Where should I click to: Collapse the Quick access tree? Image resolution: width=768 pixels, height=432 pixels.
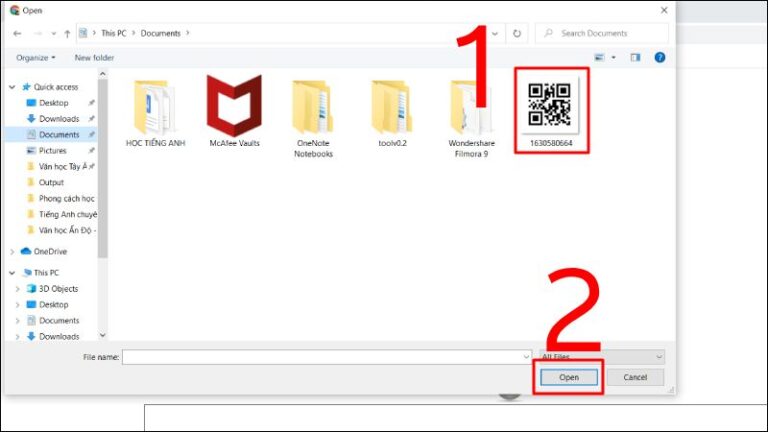pos(12,87)
